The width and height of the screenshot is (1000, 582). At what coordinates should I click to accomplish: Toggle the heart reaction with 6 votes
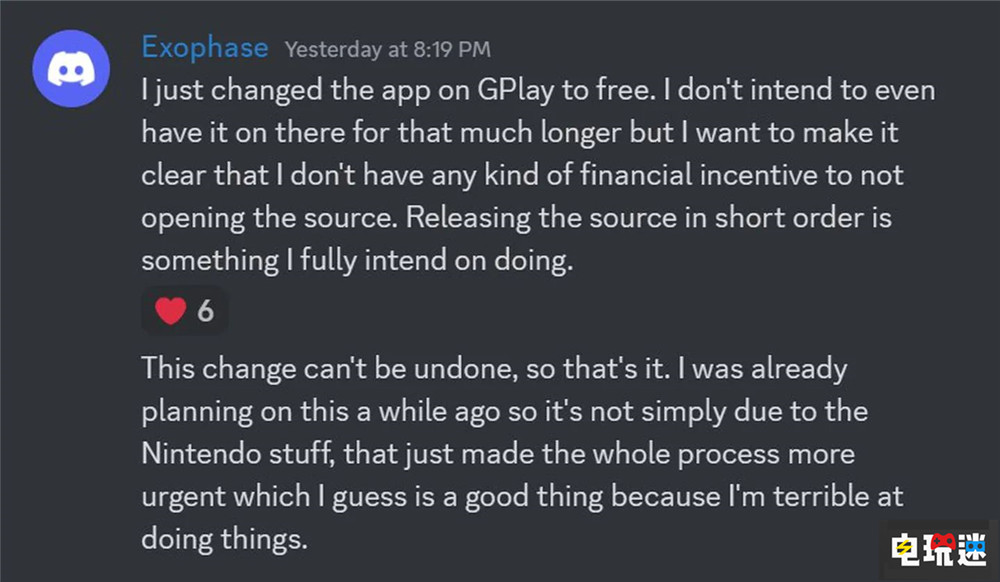tap(184, 311)
